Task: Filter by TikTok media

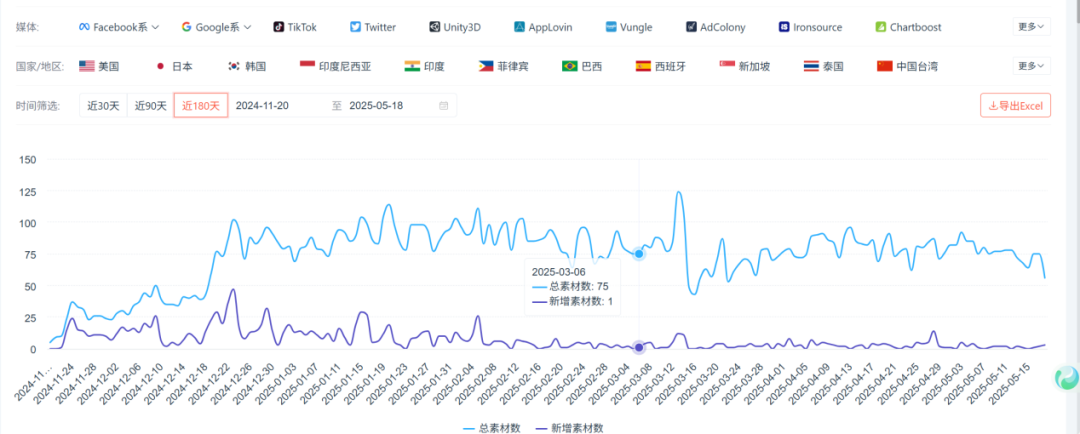Action: 295,28
